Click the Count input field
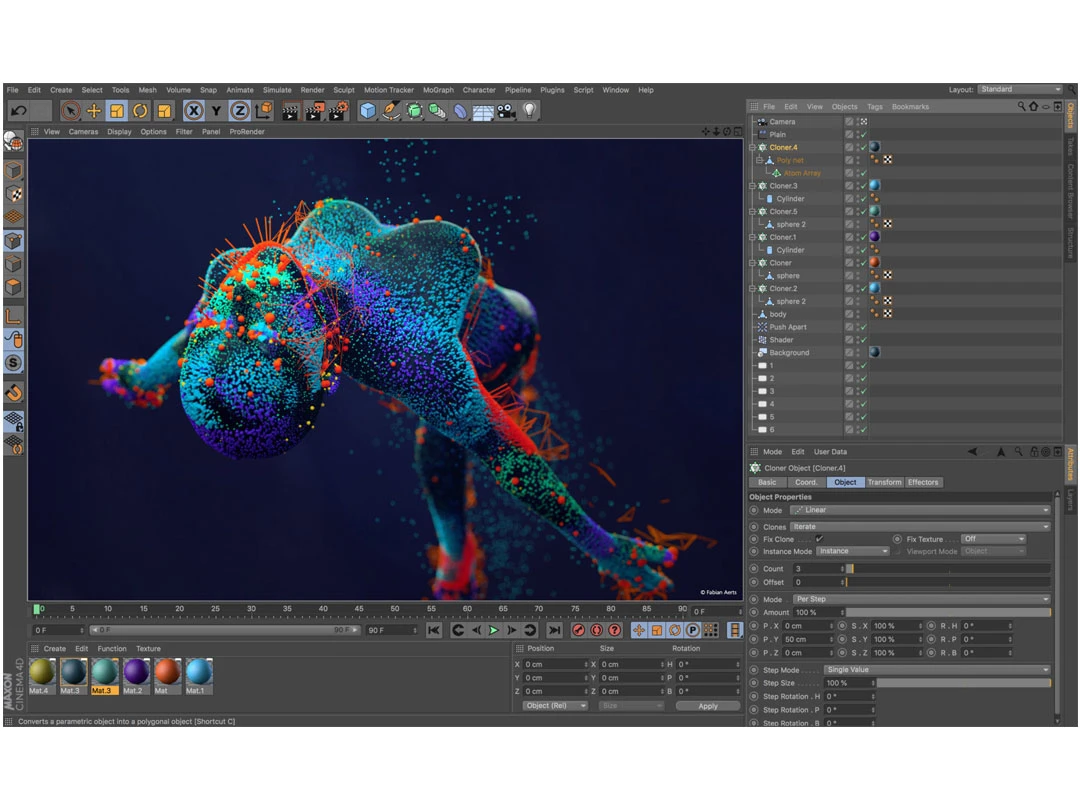The height and width of the screenshot is (810, 1080). [x=819, y=569]
